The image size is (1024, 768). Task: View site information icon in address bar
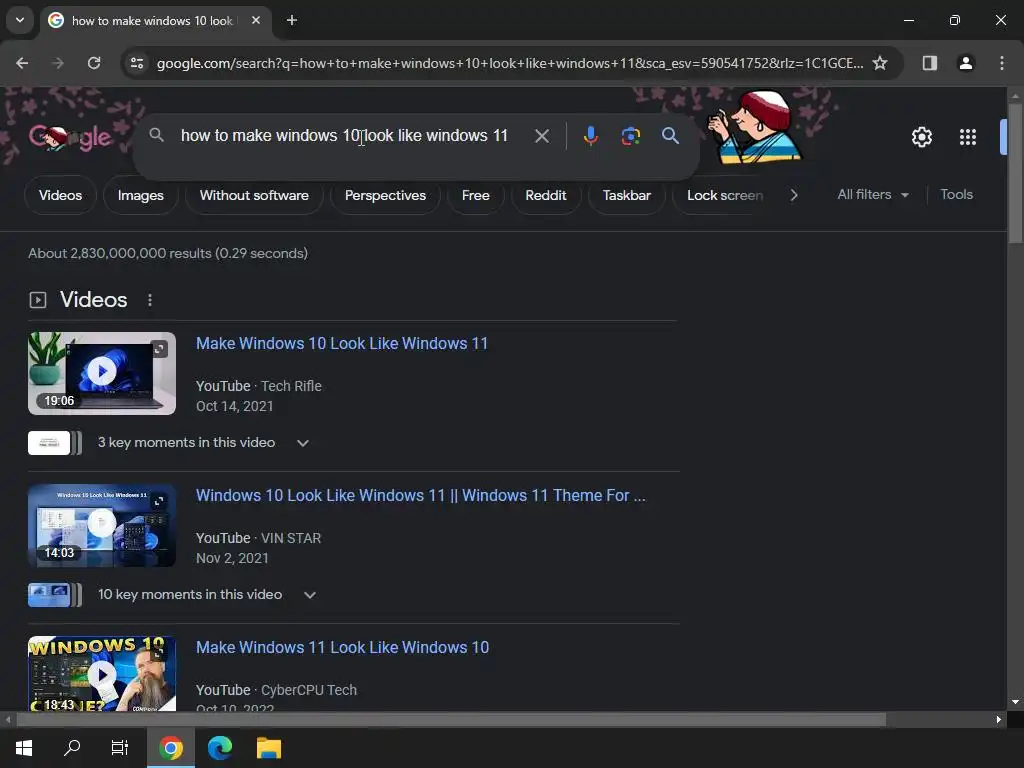[137, 63]
